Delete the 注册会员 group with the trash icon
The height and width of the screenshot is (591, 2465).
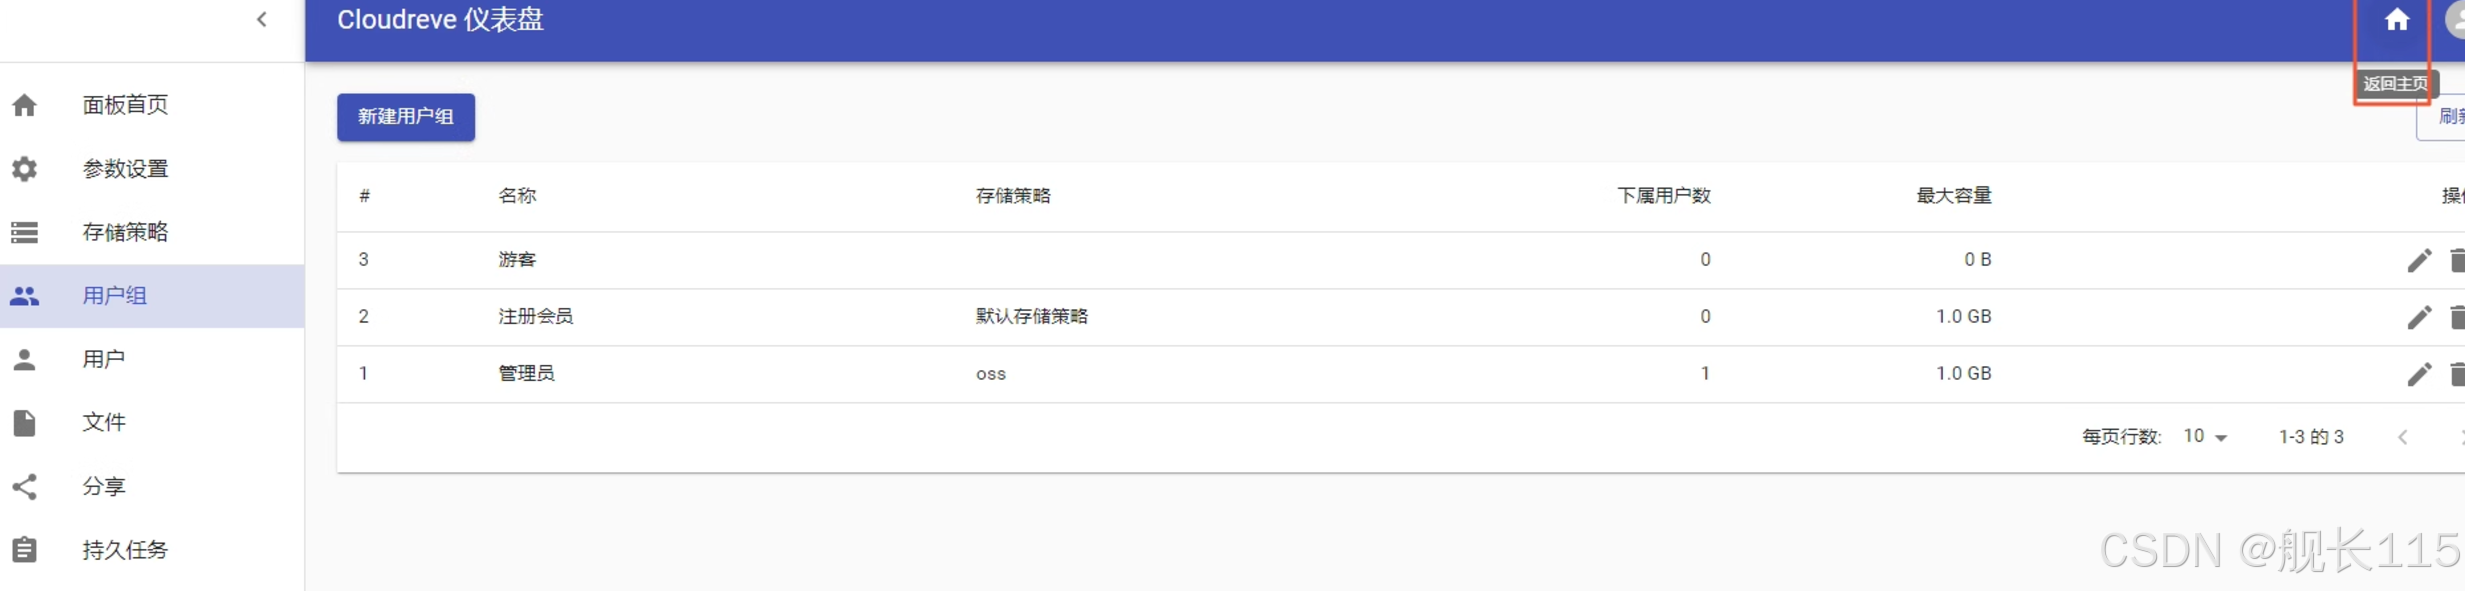(x=2456, y=317)
